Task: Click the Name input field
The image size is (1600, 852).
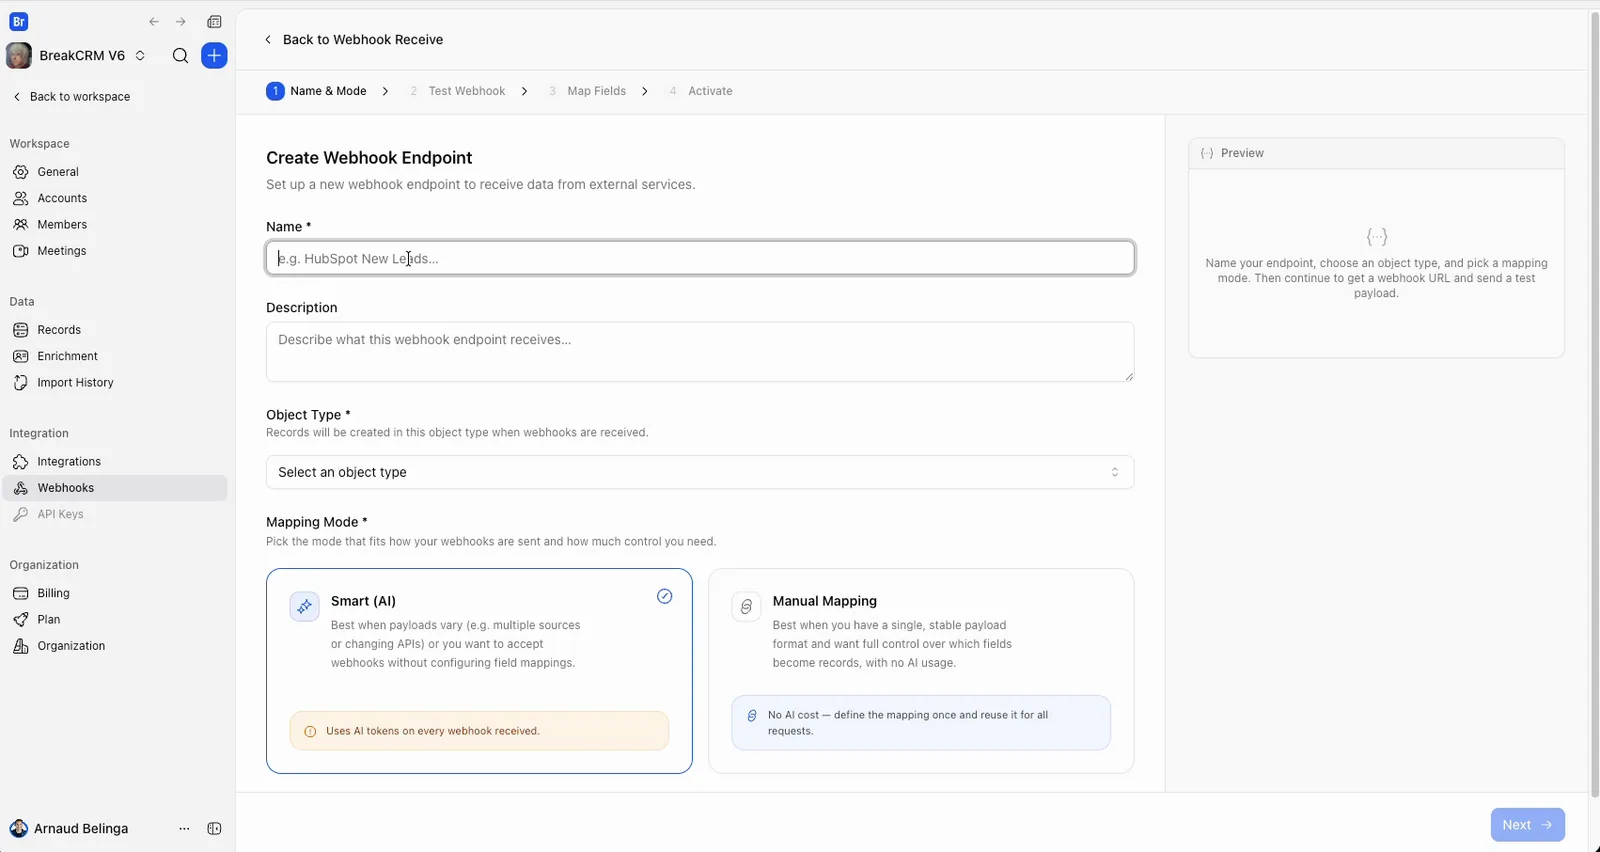Action: (700, 258)
